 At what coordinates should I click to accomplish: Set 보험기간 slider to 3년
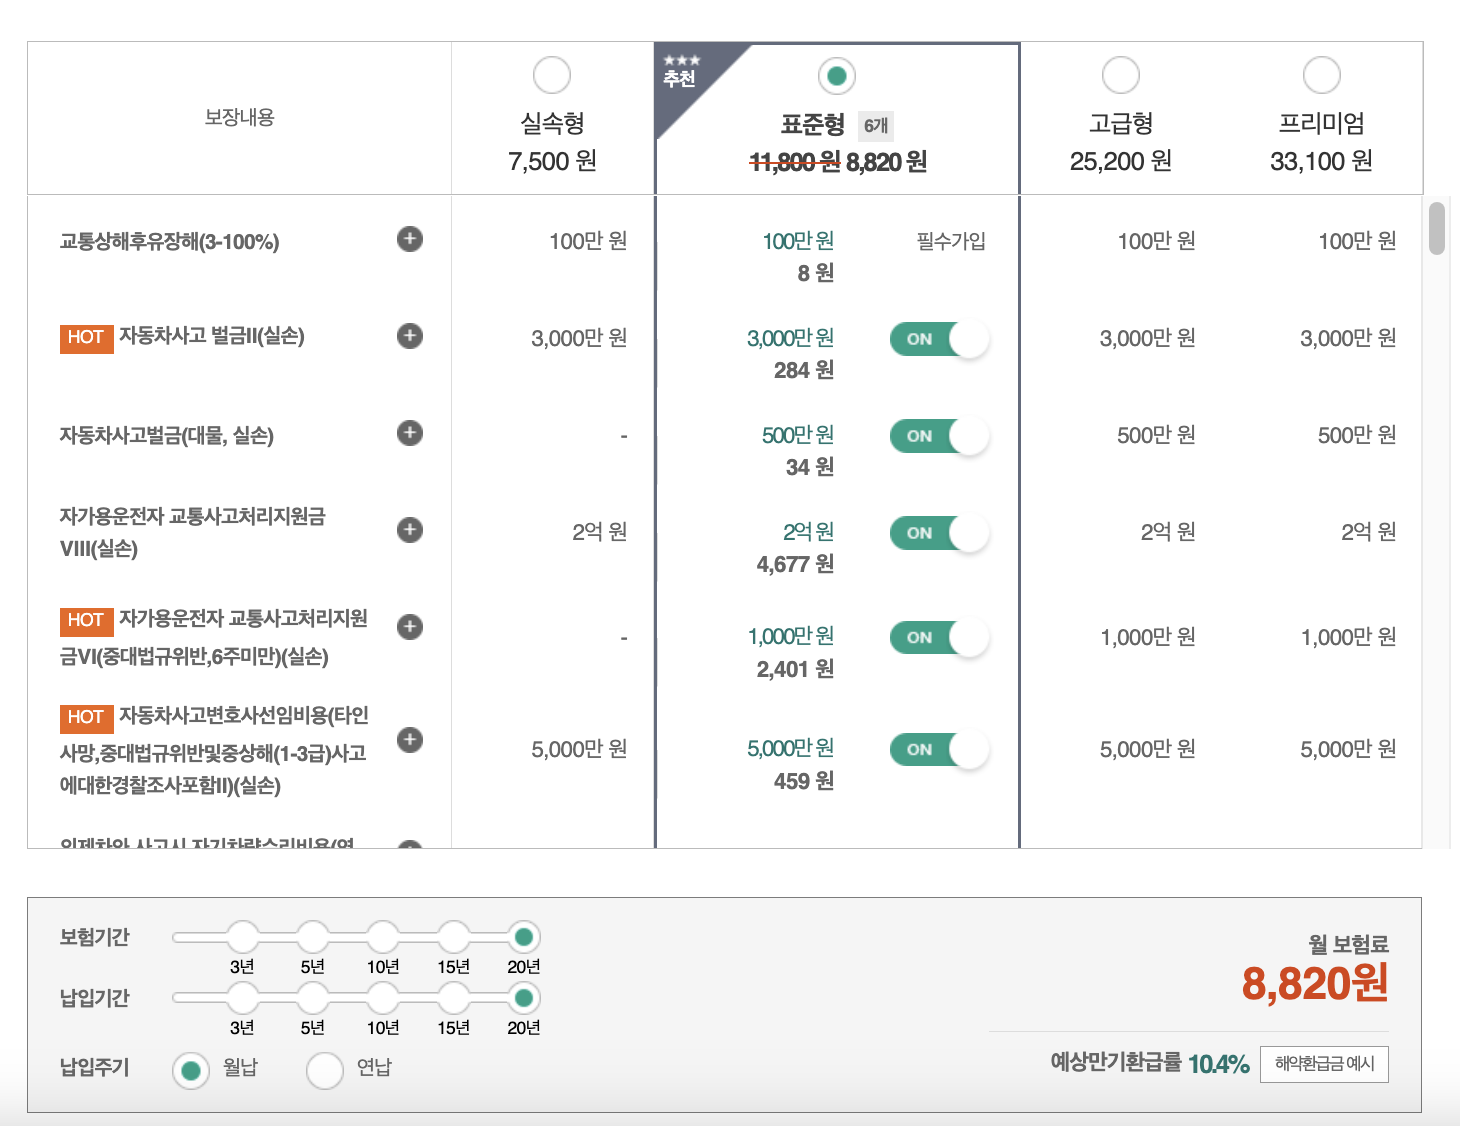pos(243,937)
